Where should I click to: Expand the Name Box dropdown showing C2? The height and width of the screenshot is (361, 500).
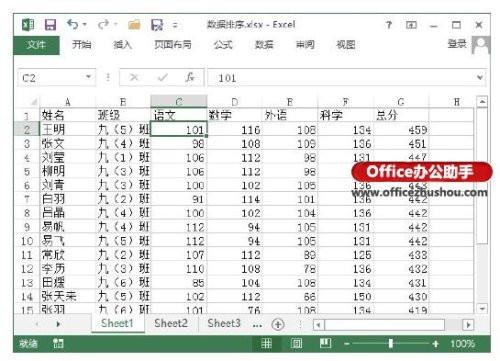tap(88, 77)
